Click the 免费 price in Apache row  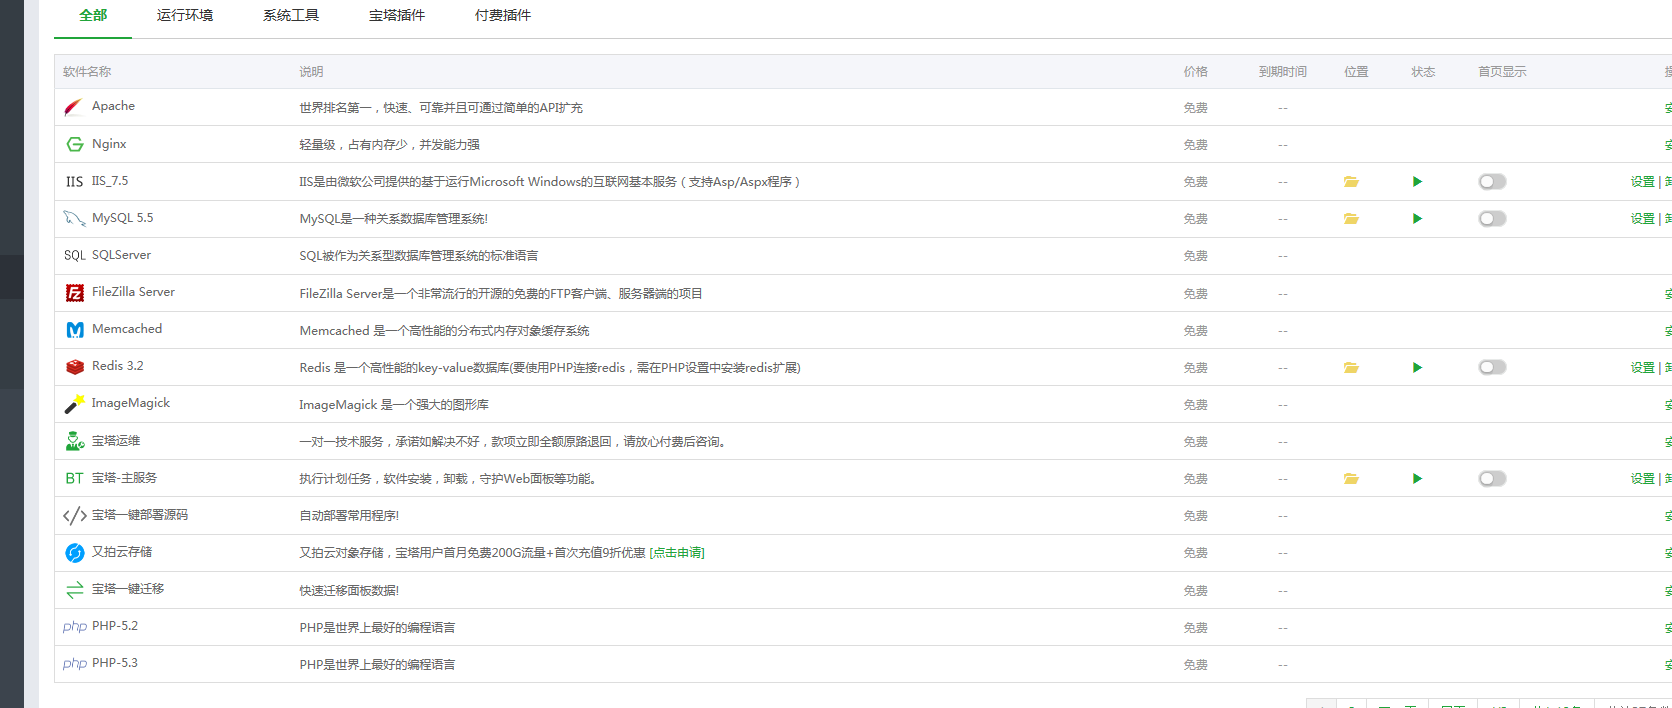point(1196,108)
